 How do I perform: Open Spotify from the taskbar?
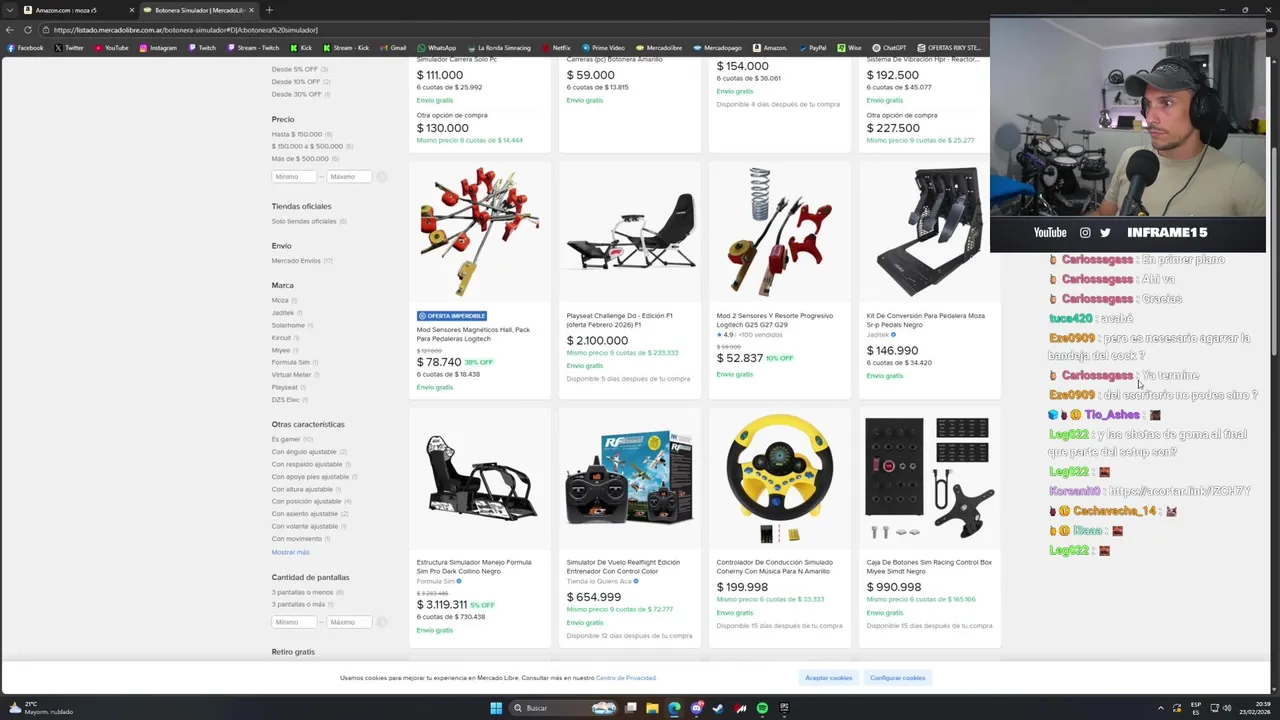pyautogui.click(x=762, y=708)
